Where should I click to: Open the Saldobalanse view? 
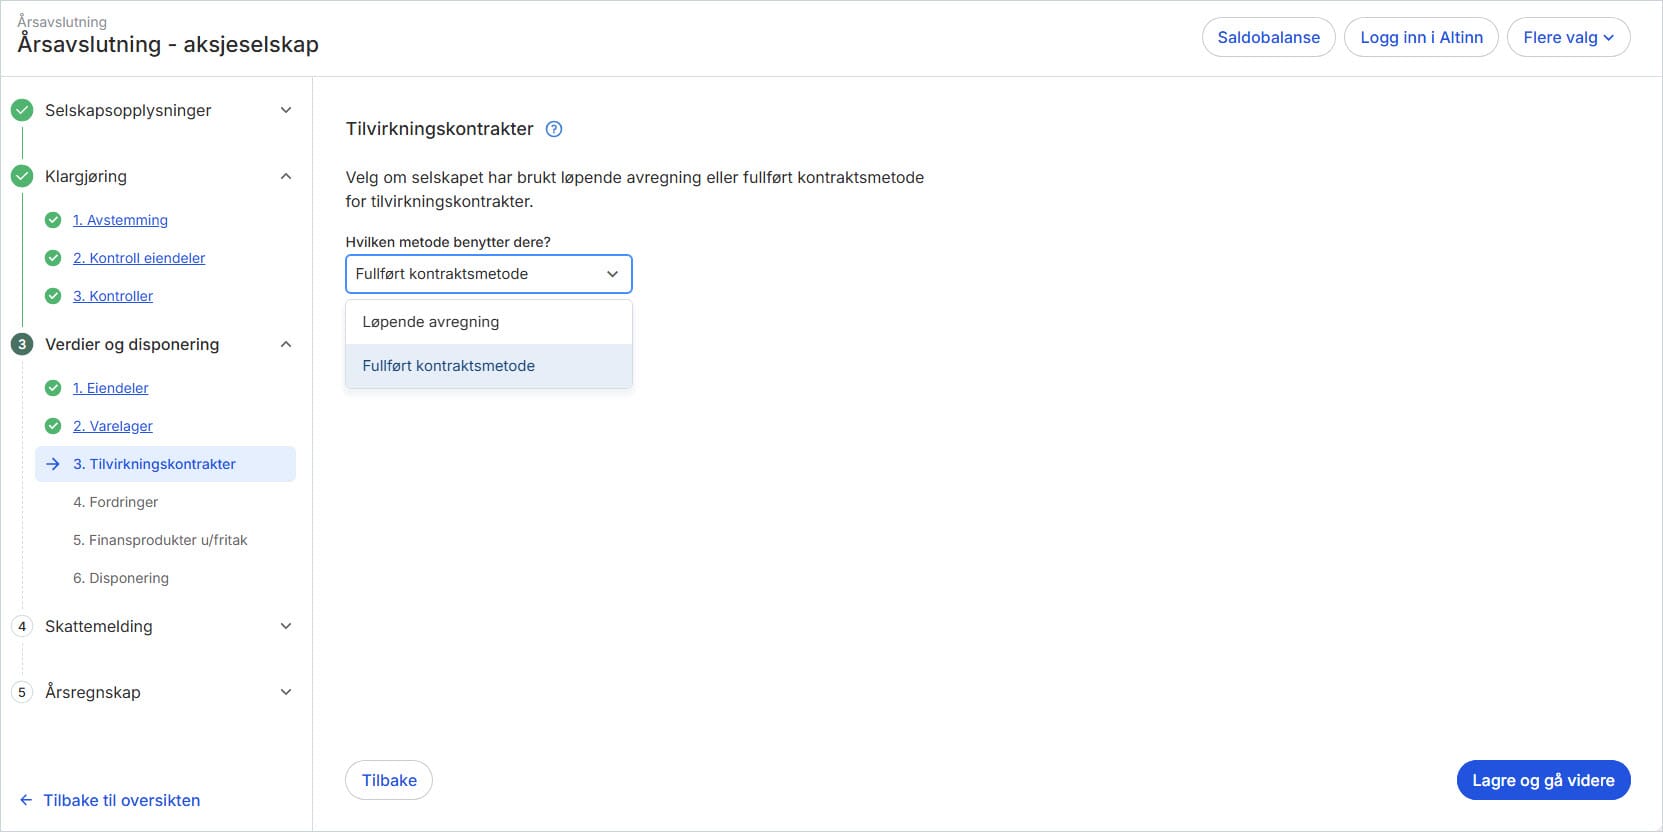click(x=1268, y=37)
